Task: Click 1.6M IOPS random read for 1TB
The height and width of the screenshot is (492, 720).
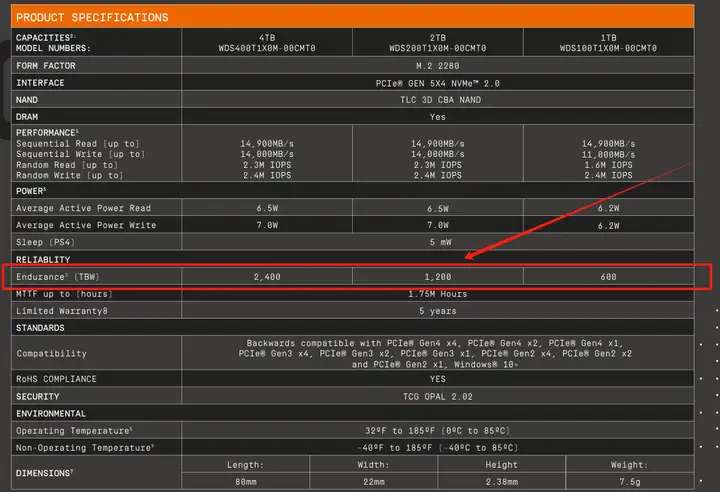Action: click(x=608, y=165)
